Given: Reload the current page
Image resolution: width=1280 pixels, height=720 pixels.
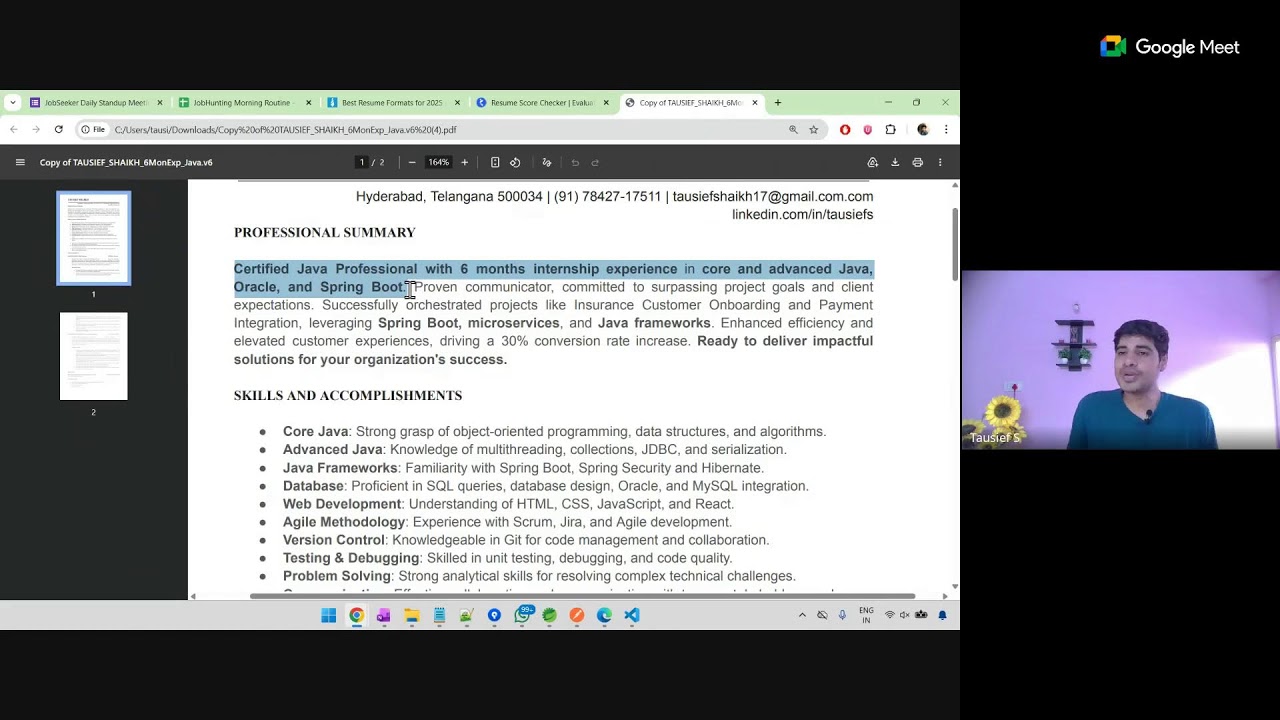Looking at the screenshot, I should coord(59,129).
